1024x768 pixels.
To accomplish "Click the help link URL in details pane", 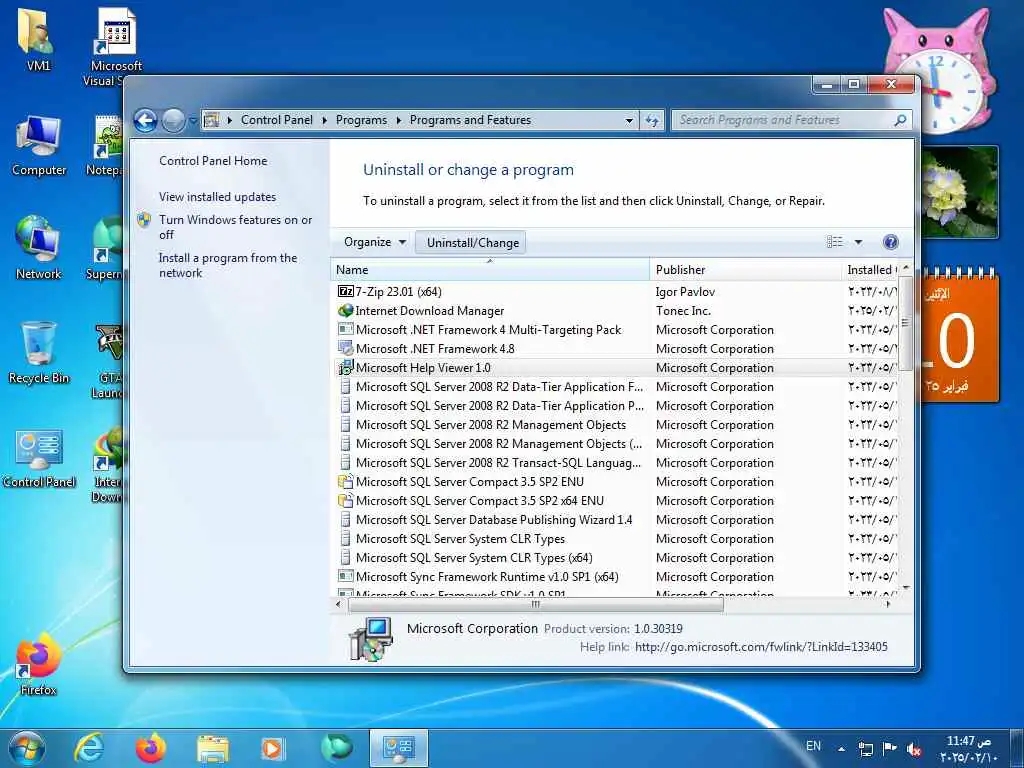I will 761,647.
